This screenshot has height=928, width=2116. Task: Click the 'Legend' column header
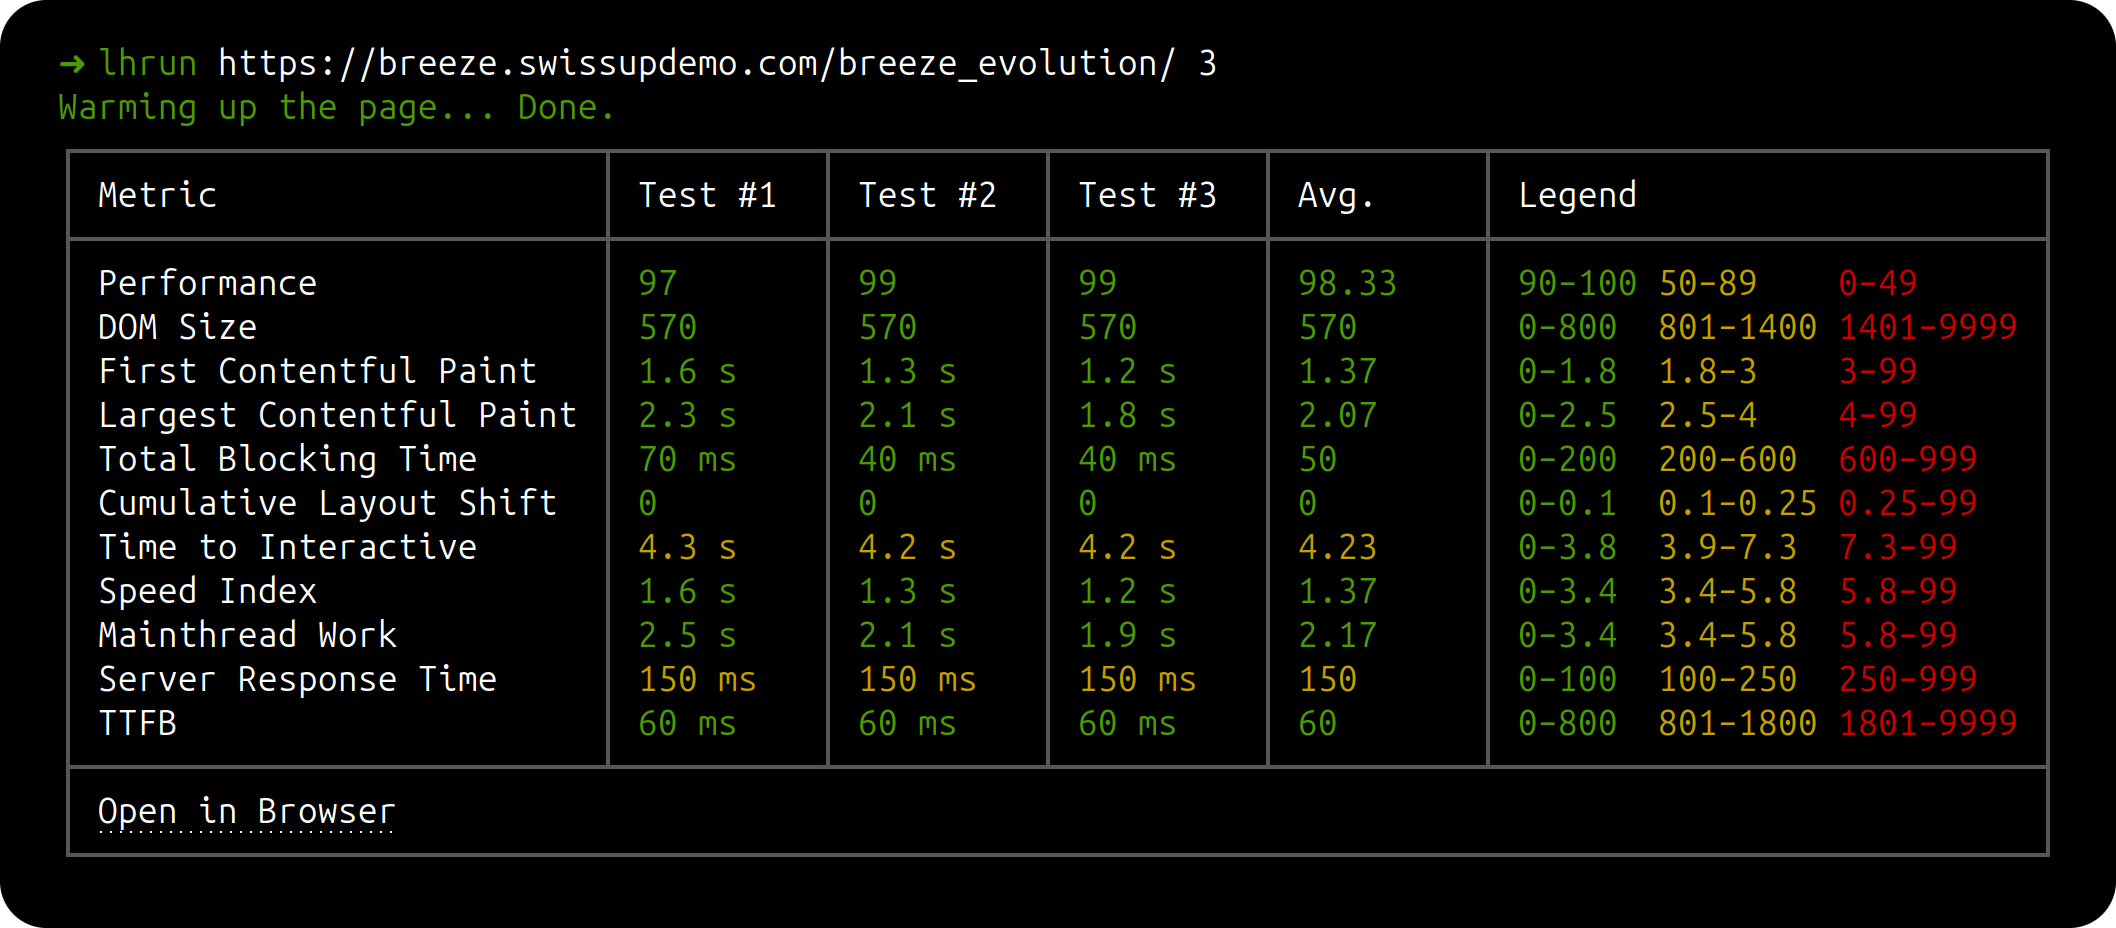tap(1577, 195)
